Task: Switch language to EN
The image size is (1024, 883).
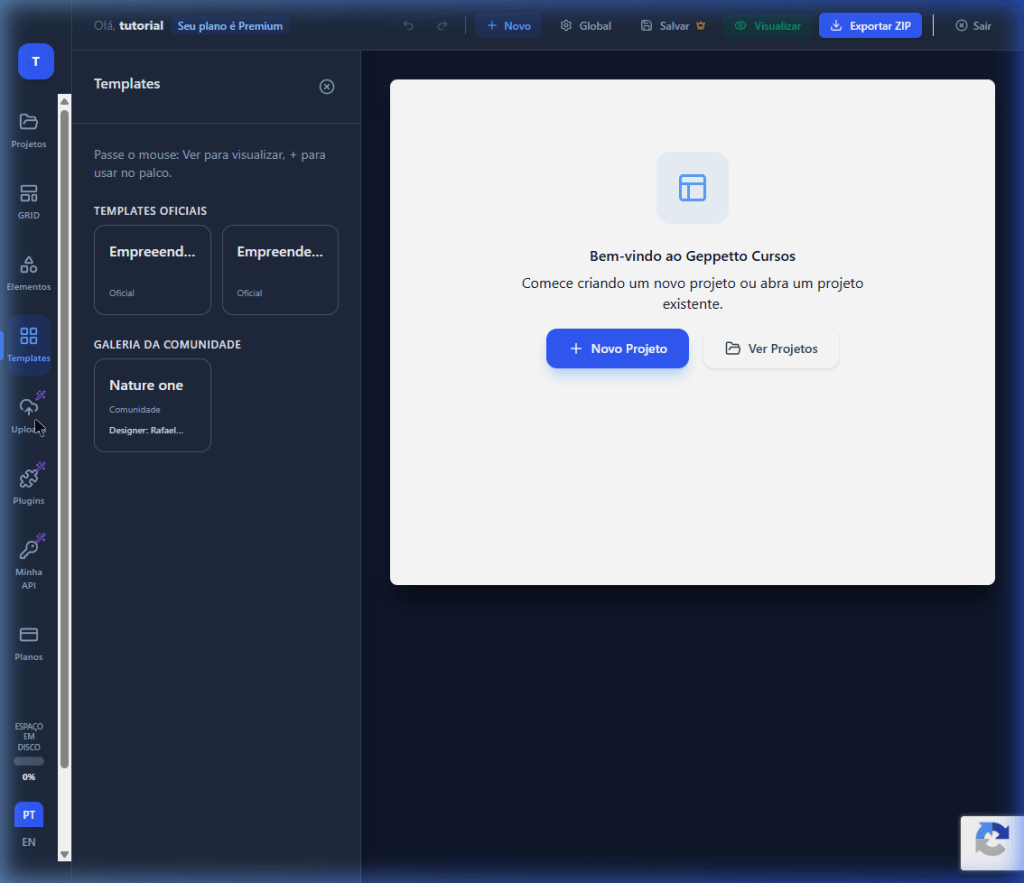Action: 29,842
